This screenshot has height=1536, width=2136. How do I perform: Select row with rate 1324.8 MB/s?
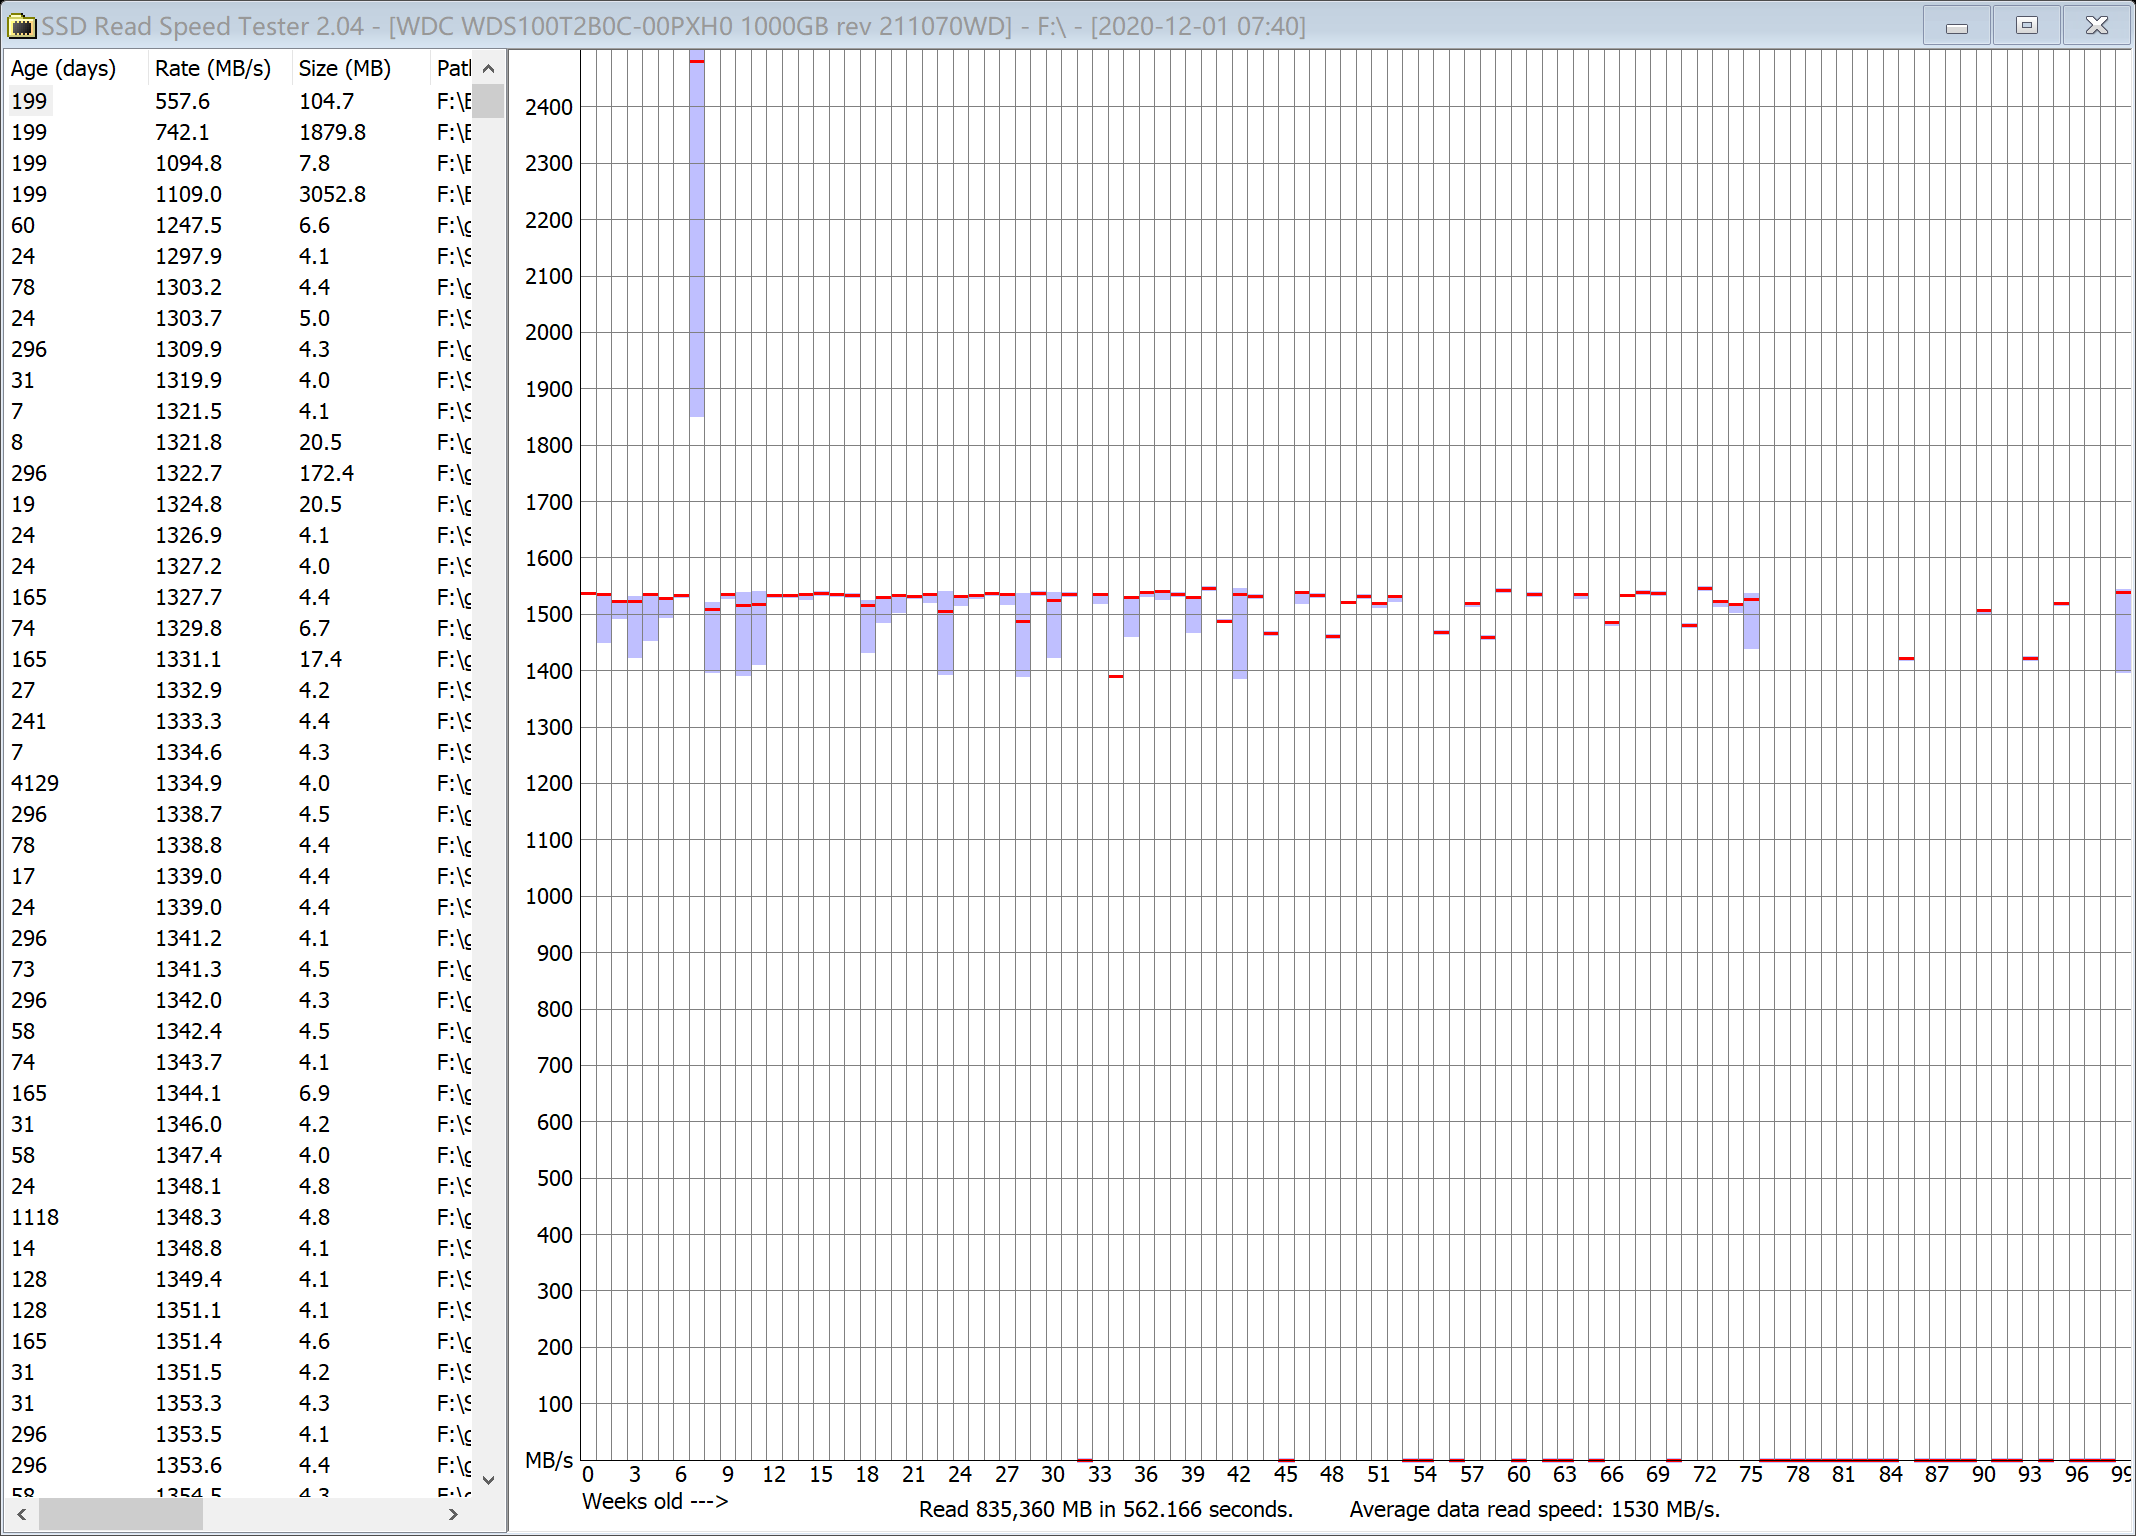point(239,504)
